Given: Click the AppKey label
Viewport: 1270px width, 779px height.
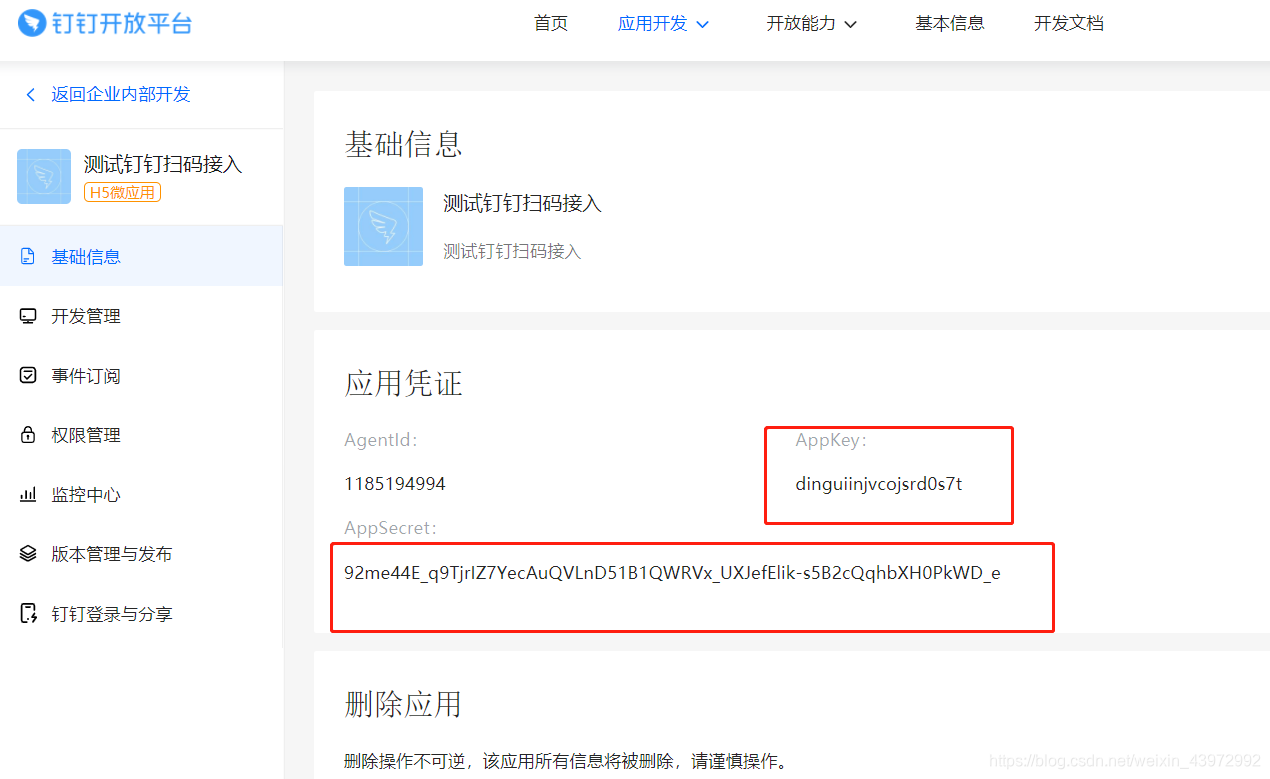Looking at the screenshot, I should point(832,439).
